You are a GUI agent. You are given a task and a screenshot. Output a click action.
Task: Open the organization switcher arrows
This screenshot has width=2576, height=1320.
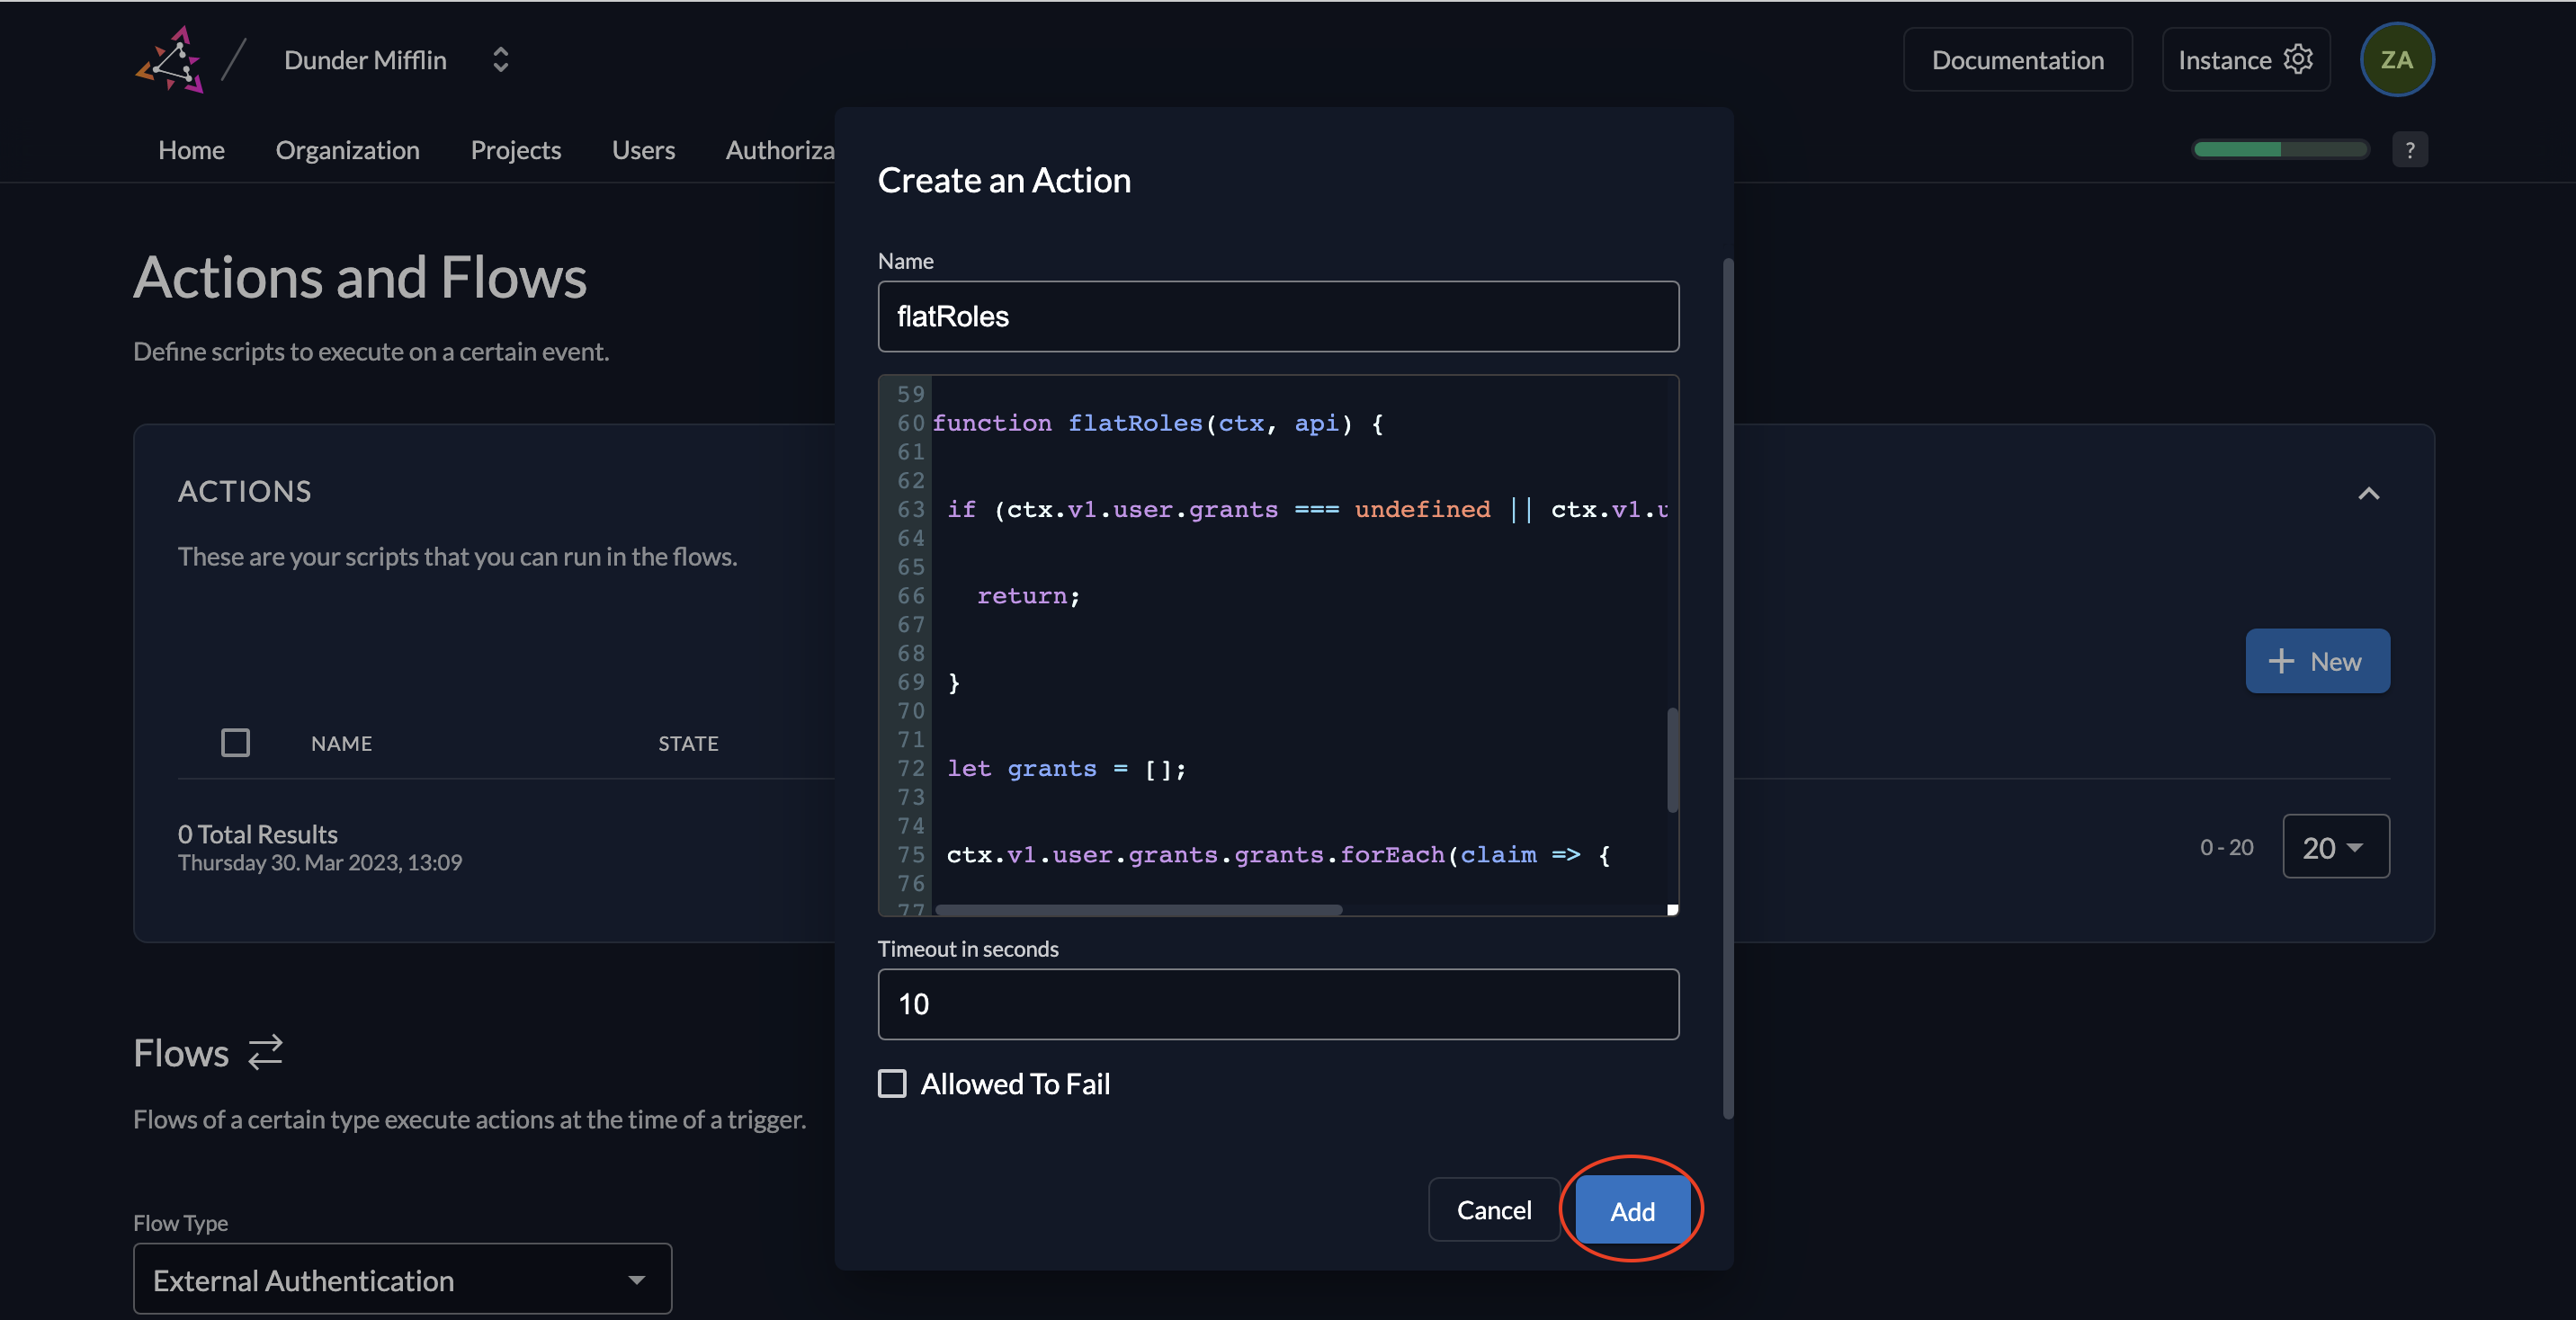pos(500,60)
